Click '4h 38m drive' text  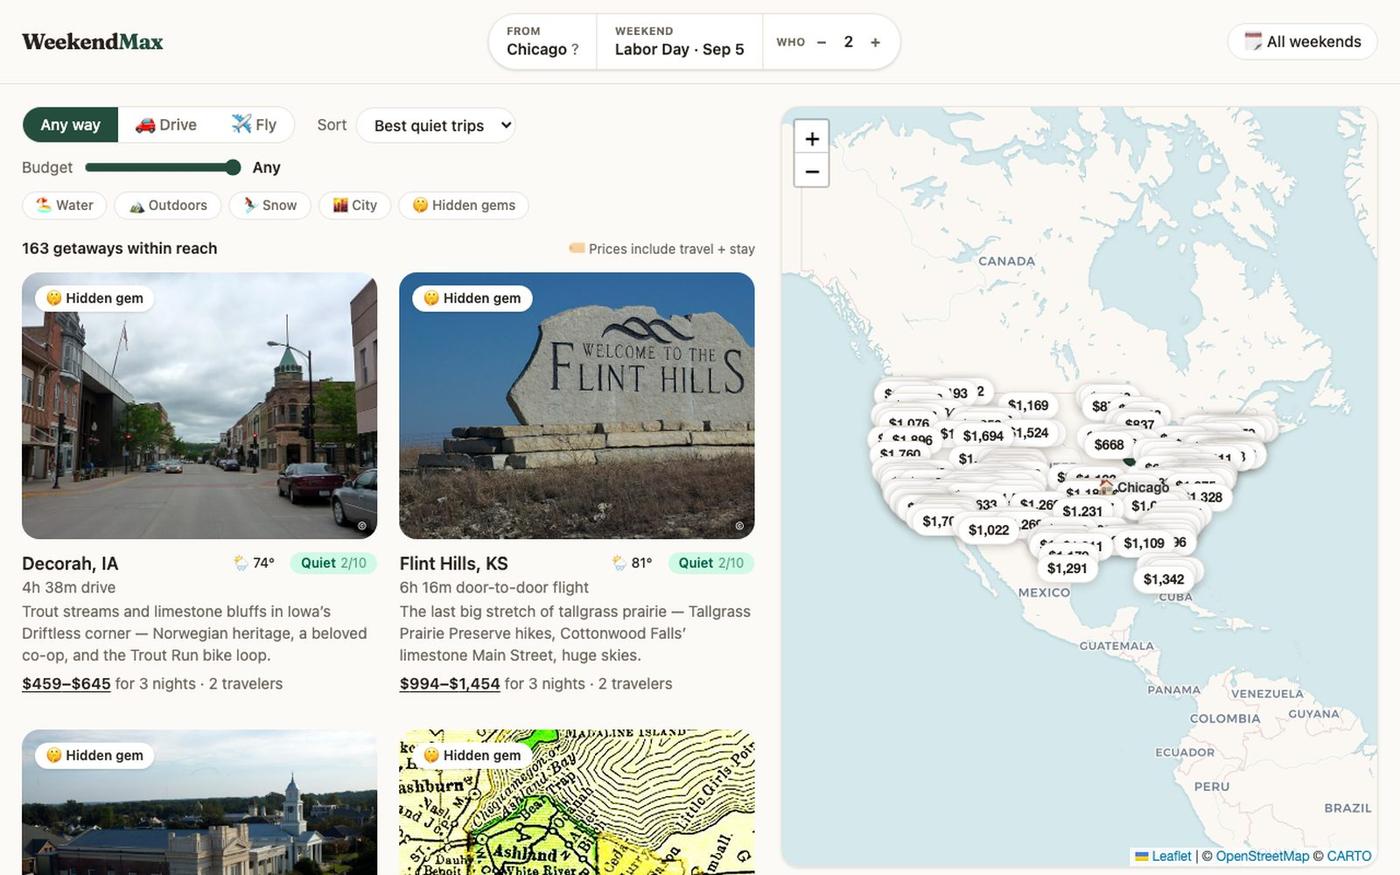click(x=69, y=587)
